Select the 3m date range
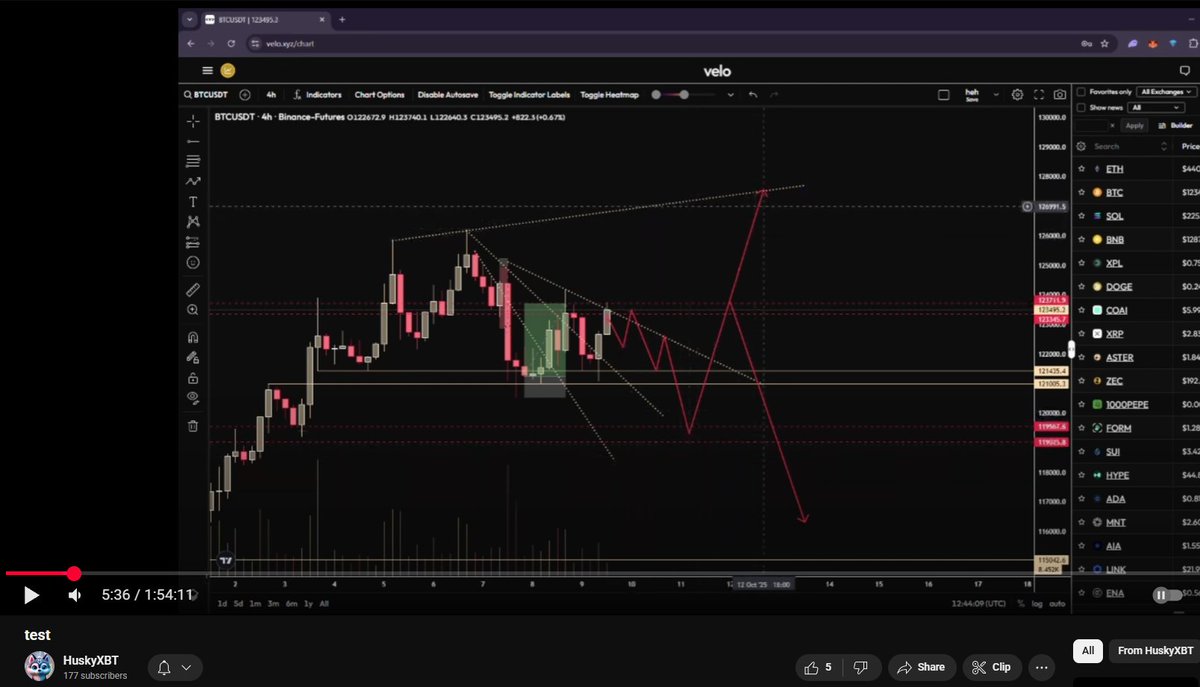The width and height of the screenshot is (1200, 687). pyautogui.click(x=272, y=604)
